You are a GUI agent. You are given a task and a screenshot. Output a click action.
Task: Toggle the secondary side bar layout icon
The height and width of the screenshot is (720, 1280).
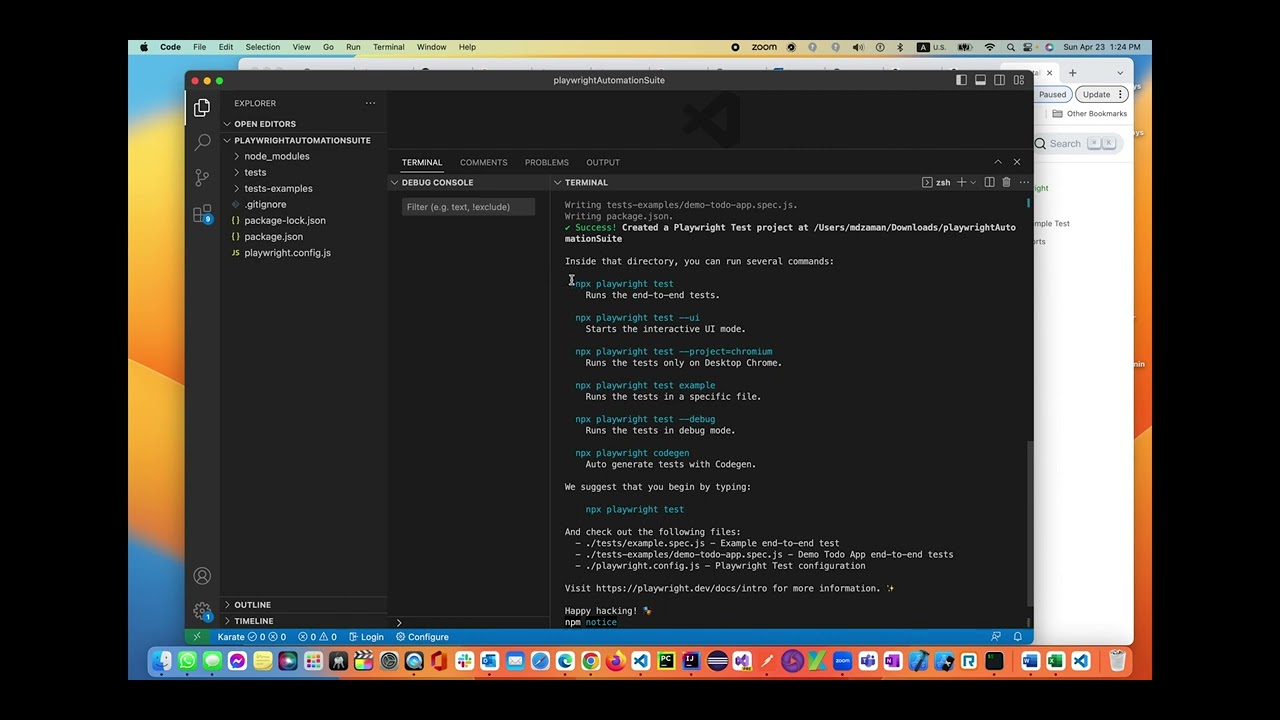999,80
